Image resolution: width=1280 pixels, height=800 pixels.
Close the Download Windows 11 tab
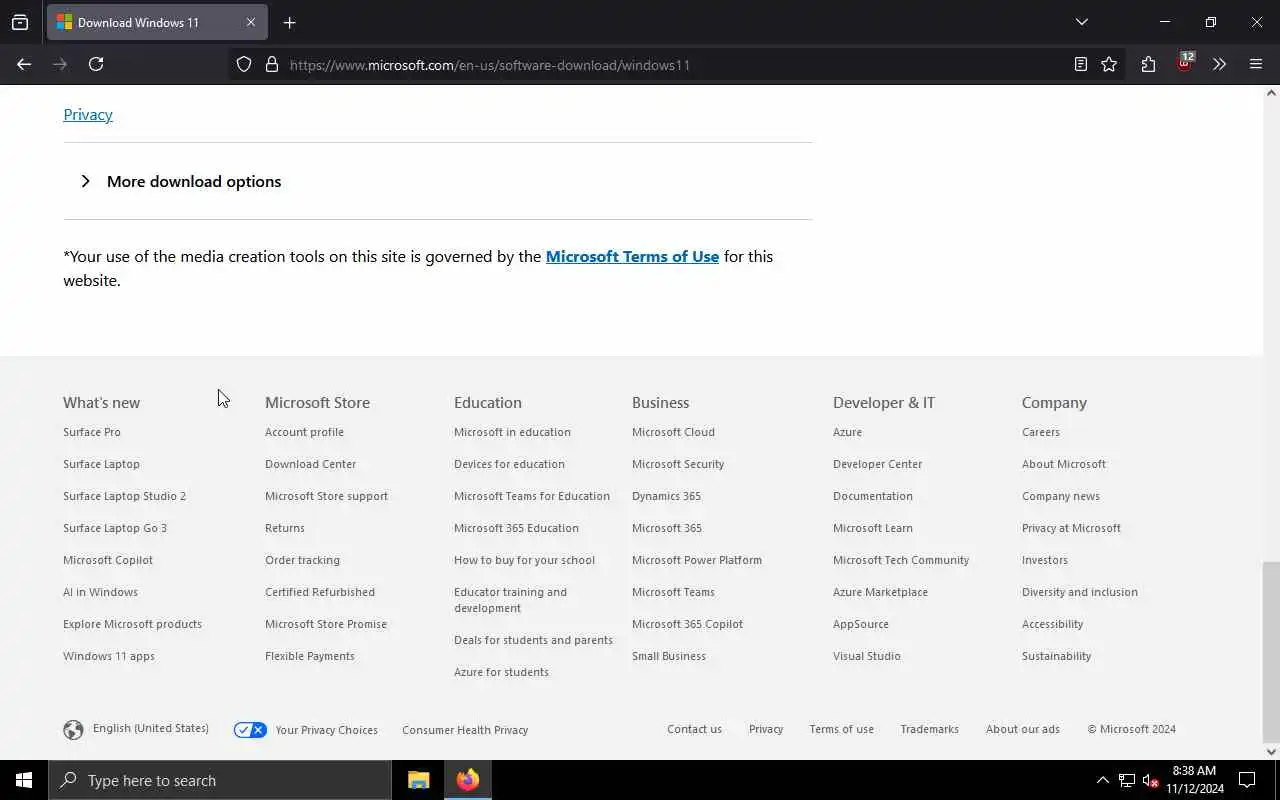coord(251,22)
